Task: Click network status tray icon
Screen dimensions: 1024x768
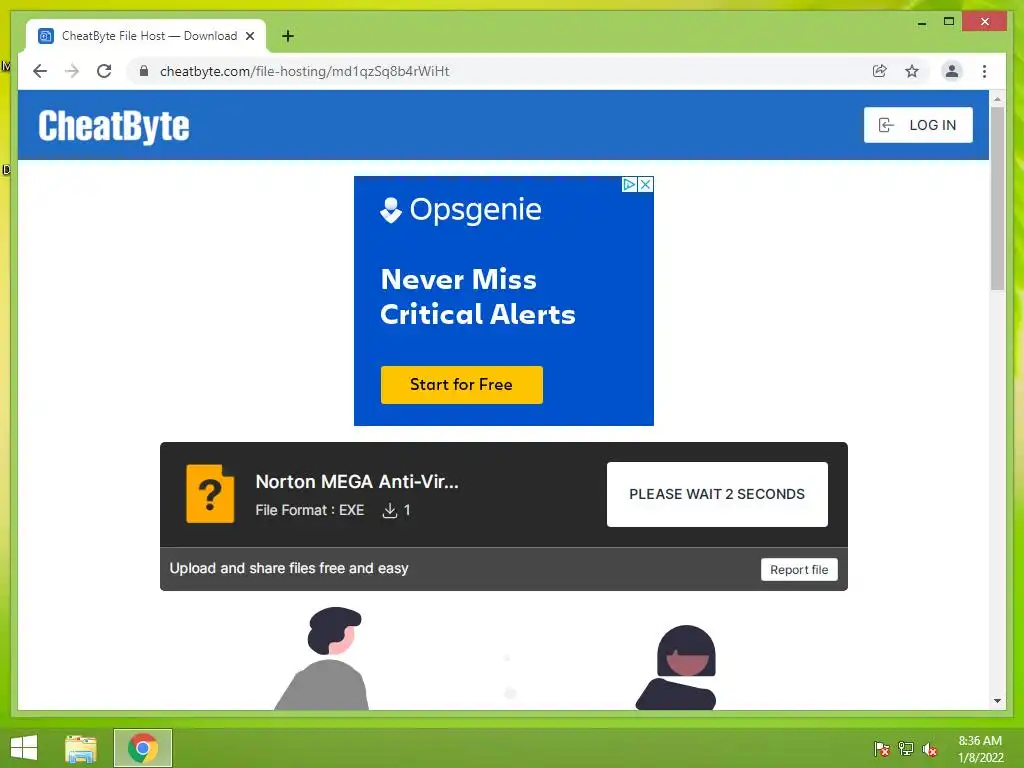Action: pos(906,748)
